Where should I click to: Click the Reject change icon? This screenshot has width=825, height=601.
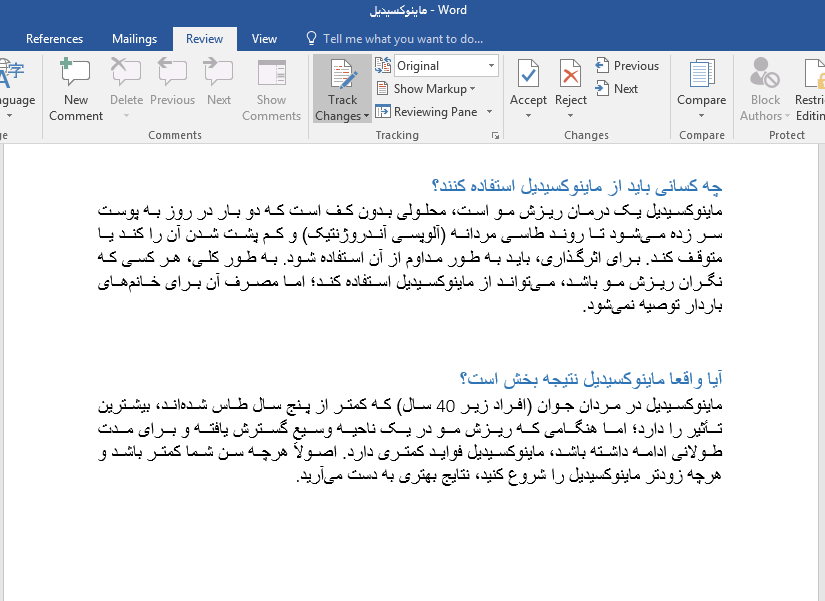570,73
